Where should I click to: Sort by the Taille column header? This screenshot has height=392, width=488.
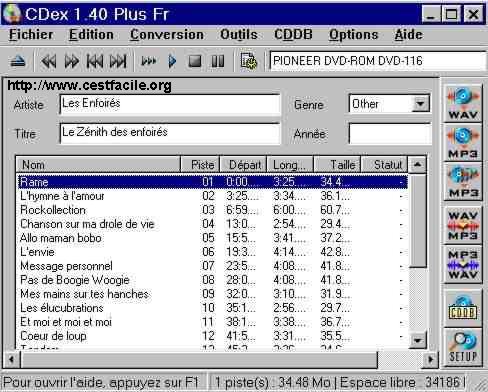click(337, 165)
